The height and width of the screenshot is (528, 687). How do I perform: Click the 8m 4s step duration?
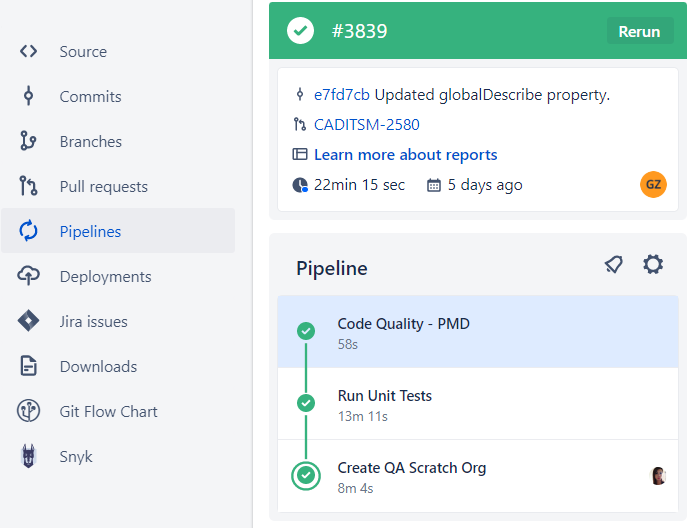point(355,488)
